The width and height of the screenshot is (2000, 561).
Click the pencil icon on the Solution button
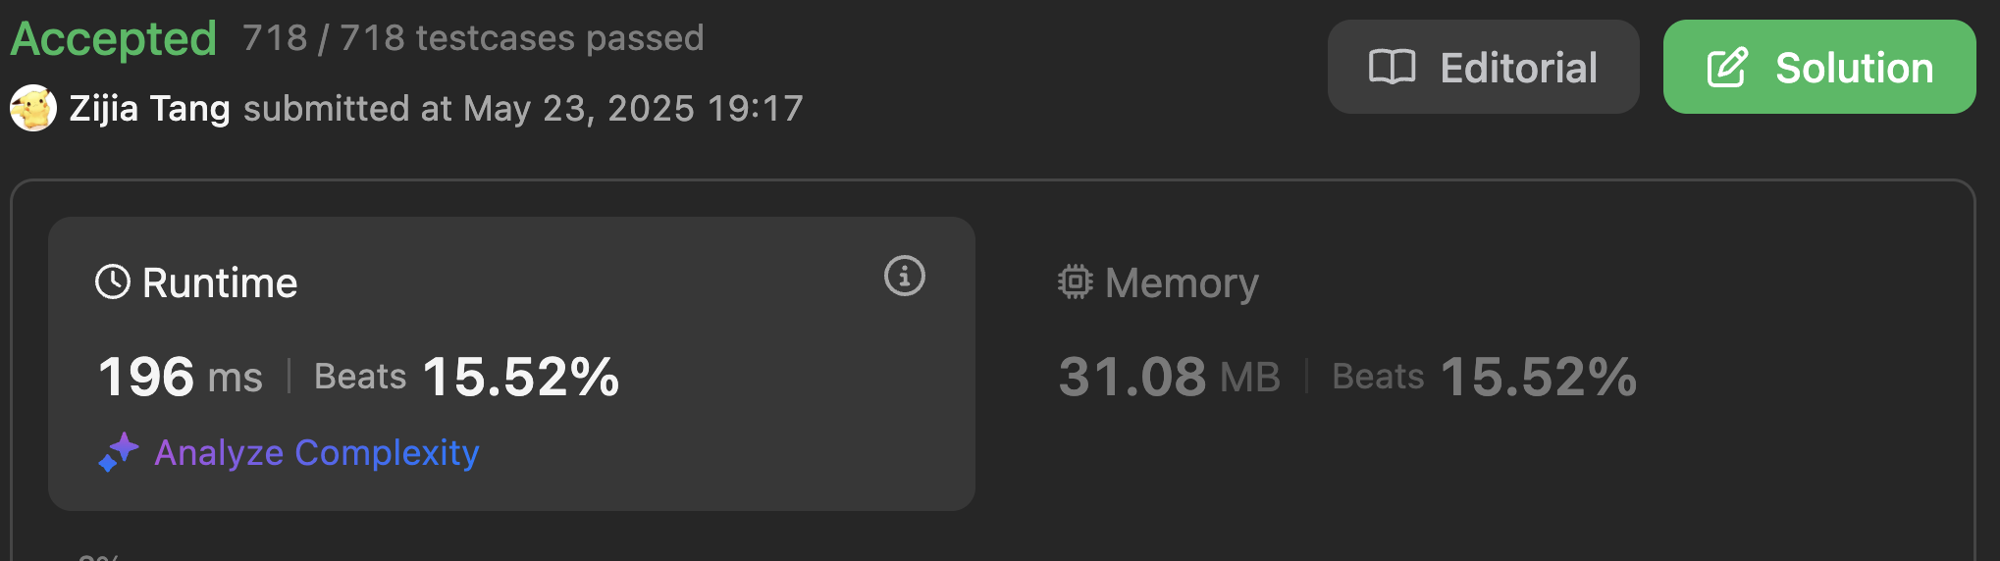click(1727, 68)
